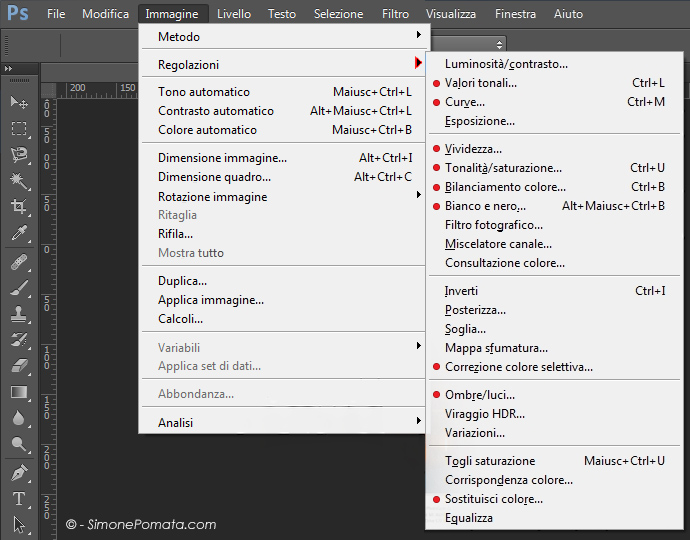Select the Magic Wand tool
The height and width of the screenshot is (540, 690).
pyautogui.click(x=19, y=180)
